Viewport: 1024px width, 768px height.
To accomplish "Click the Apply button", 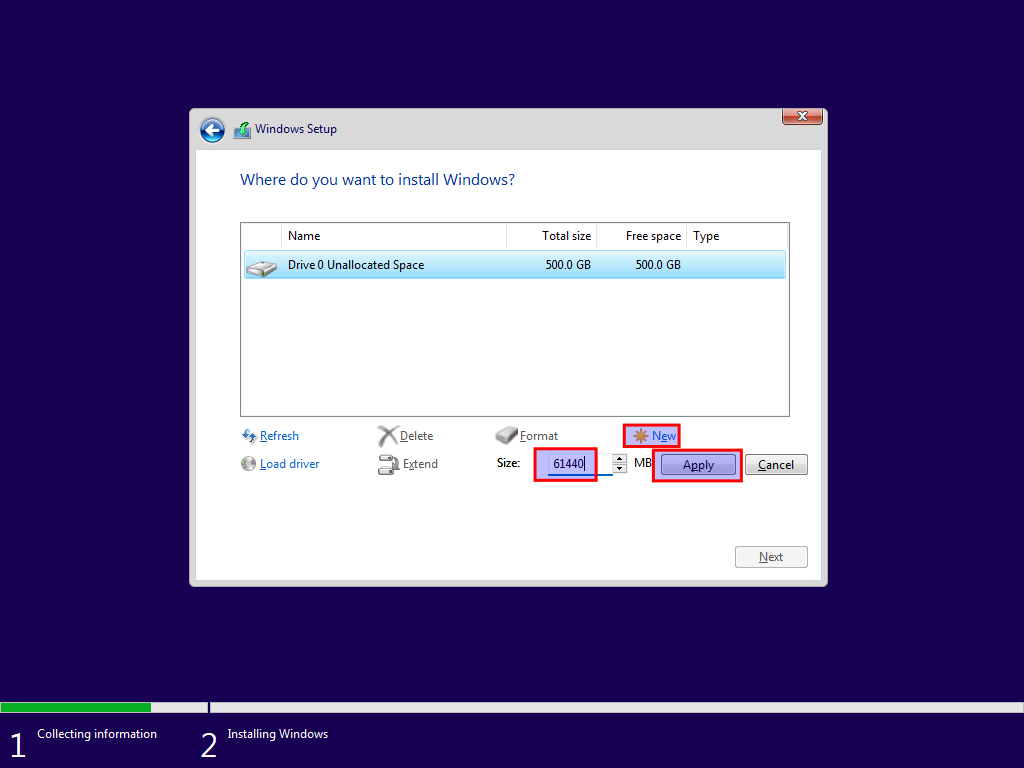I will click(698, 465).
